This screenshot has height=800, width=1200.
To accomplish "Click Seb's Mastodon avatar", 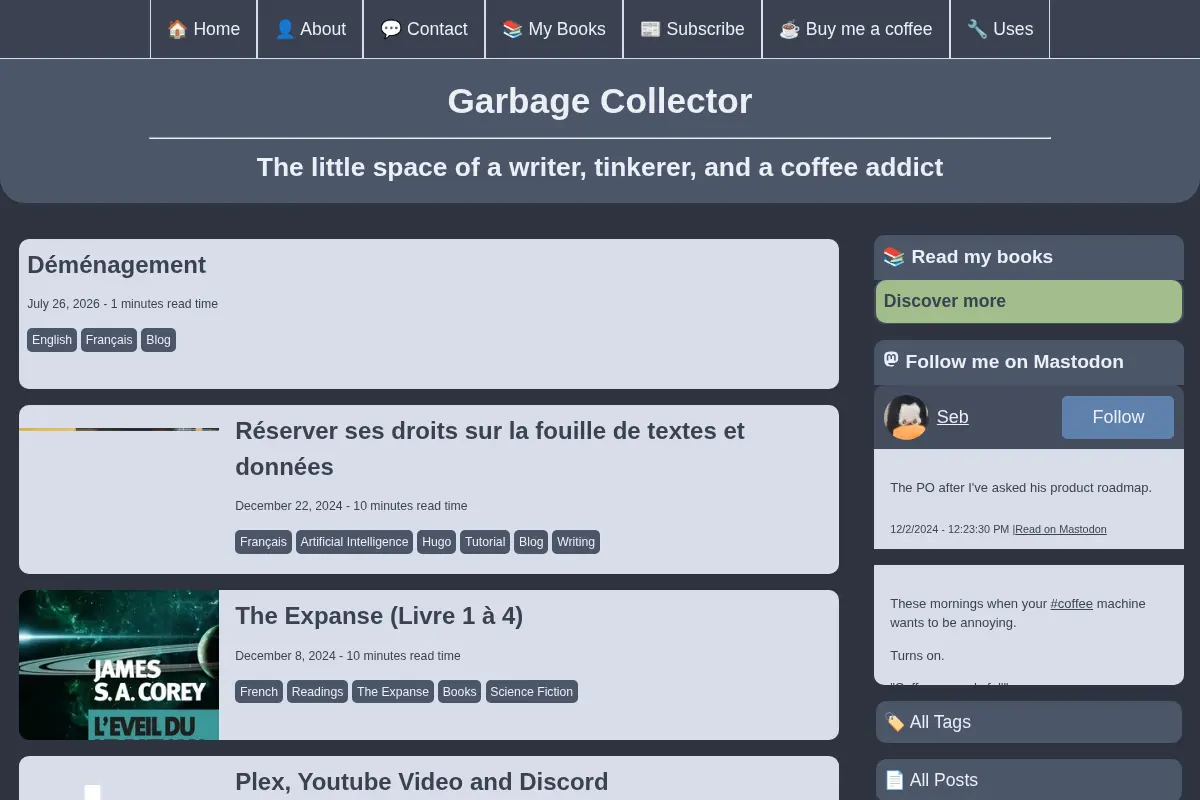I will (x=906, y=417).
